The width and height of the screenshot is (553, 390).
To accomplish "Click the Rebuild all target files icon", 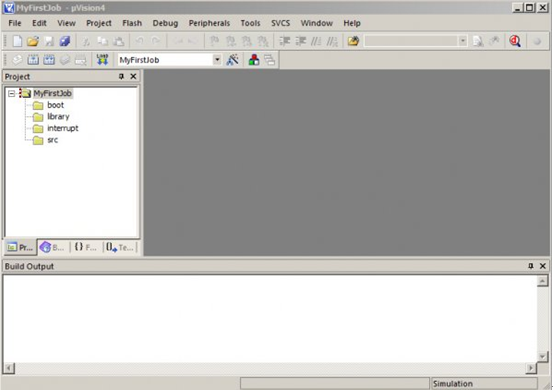I will point(49,60).
